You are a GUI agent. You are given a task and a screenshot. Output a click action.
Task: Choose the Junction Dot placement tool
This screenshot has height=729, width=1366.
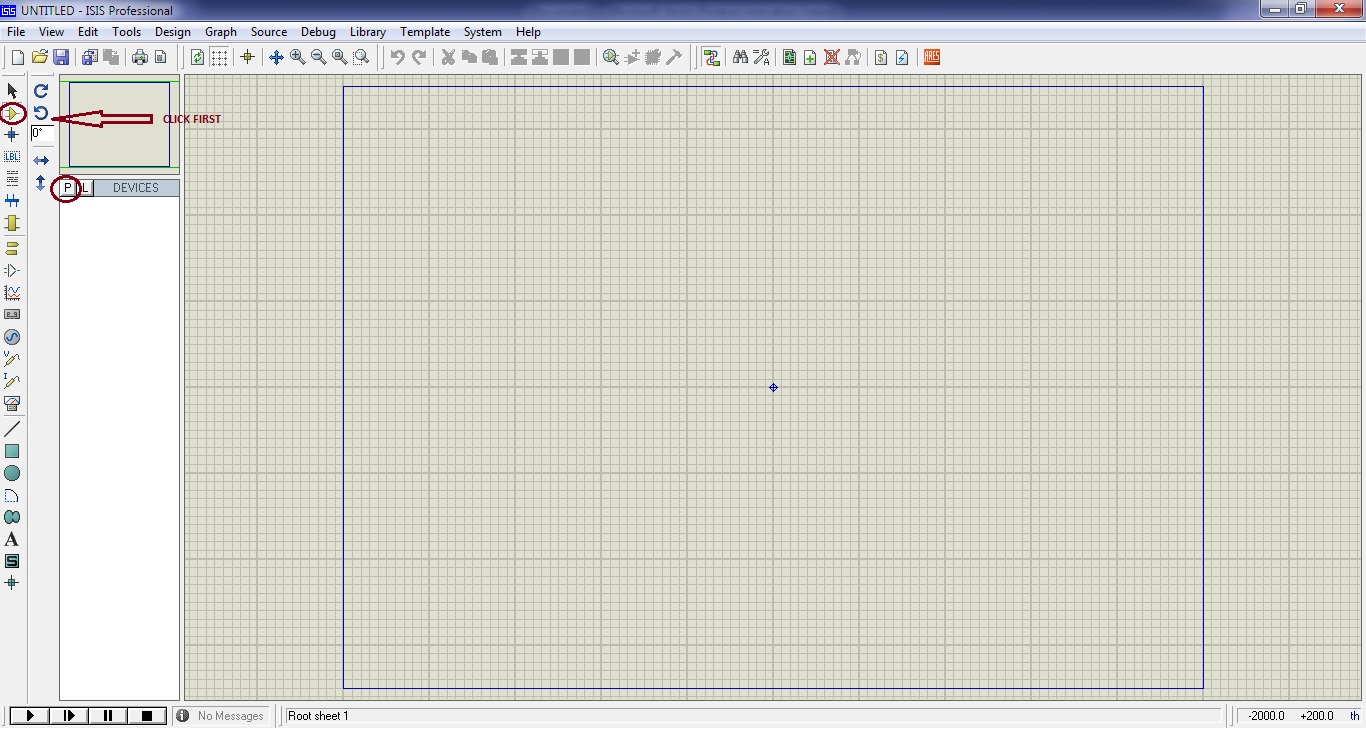pyautogui.click(x=12, y=135)
